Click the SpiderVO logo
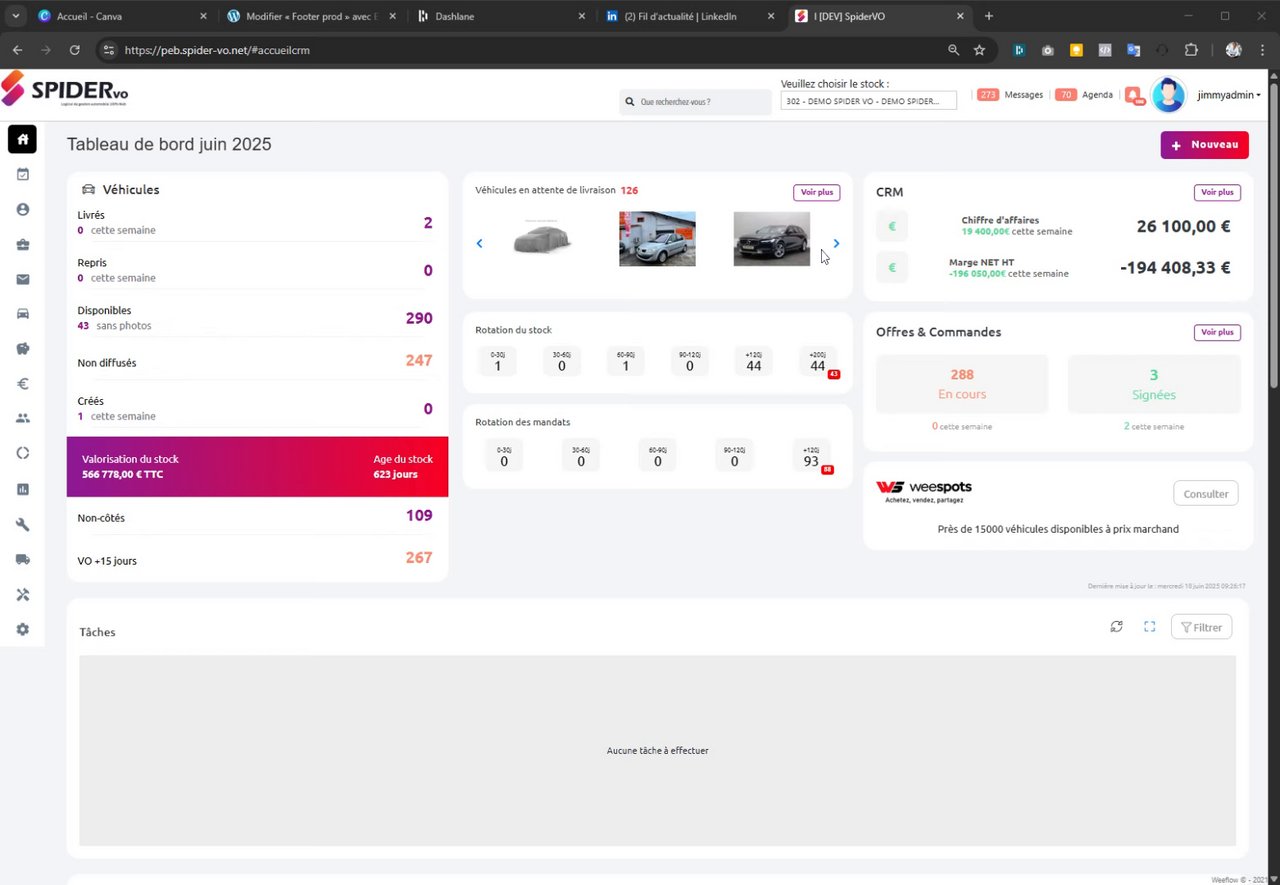1280x885 pixels. [65, 90]
